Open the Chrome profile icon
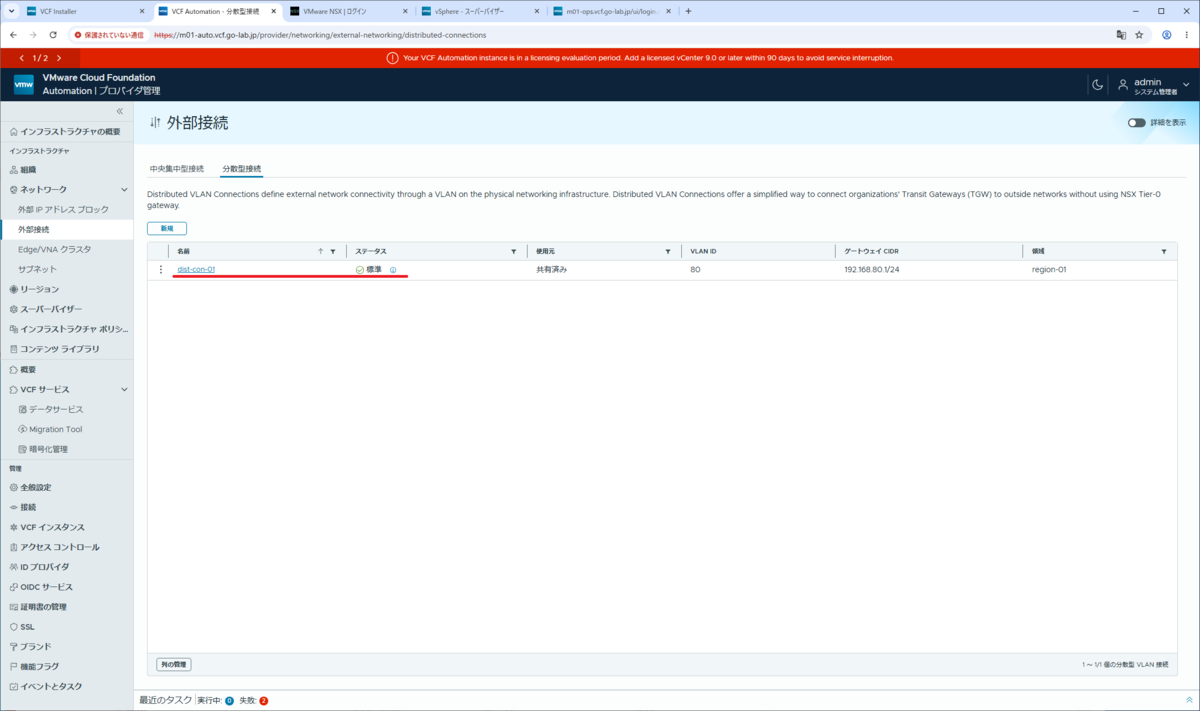 pos(1166,34)
